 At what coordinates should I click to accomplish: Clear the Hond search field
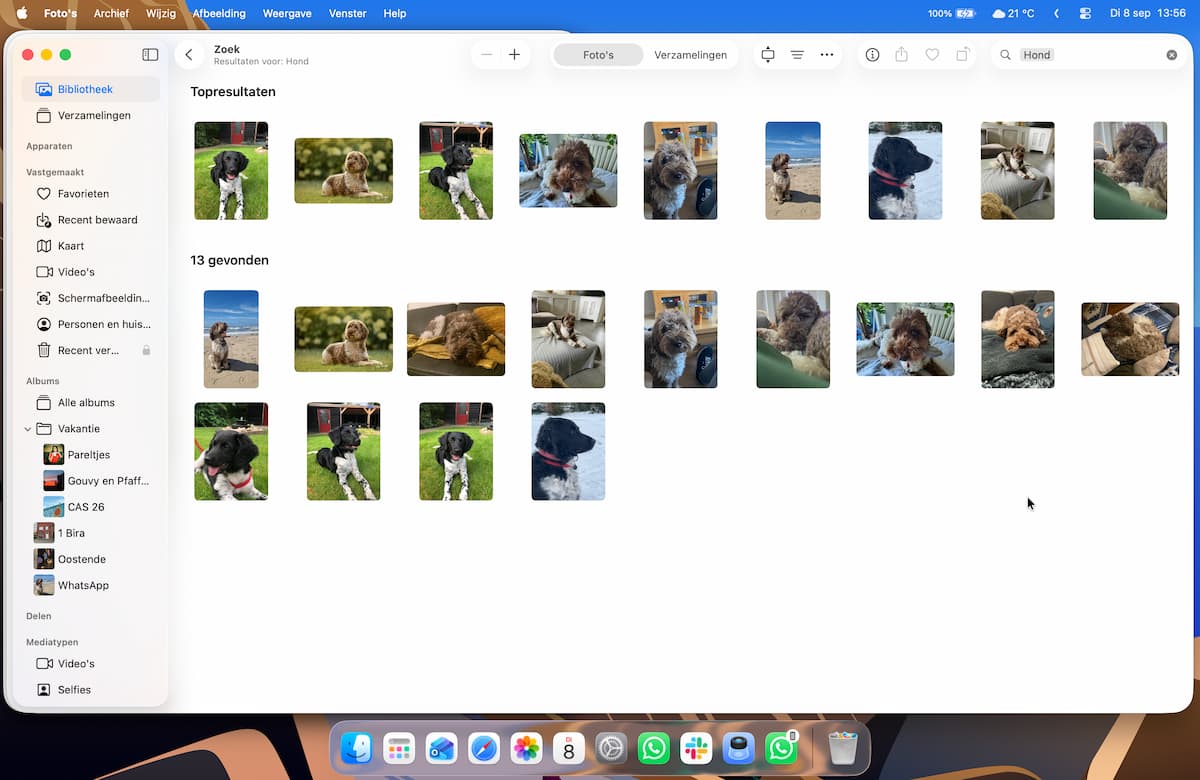click(x=1172, y=55)
